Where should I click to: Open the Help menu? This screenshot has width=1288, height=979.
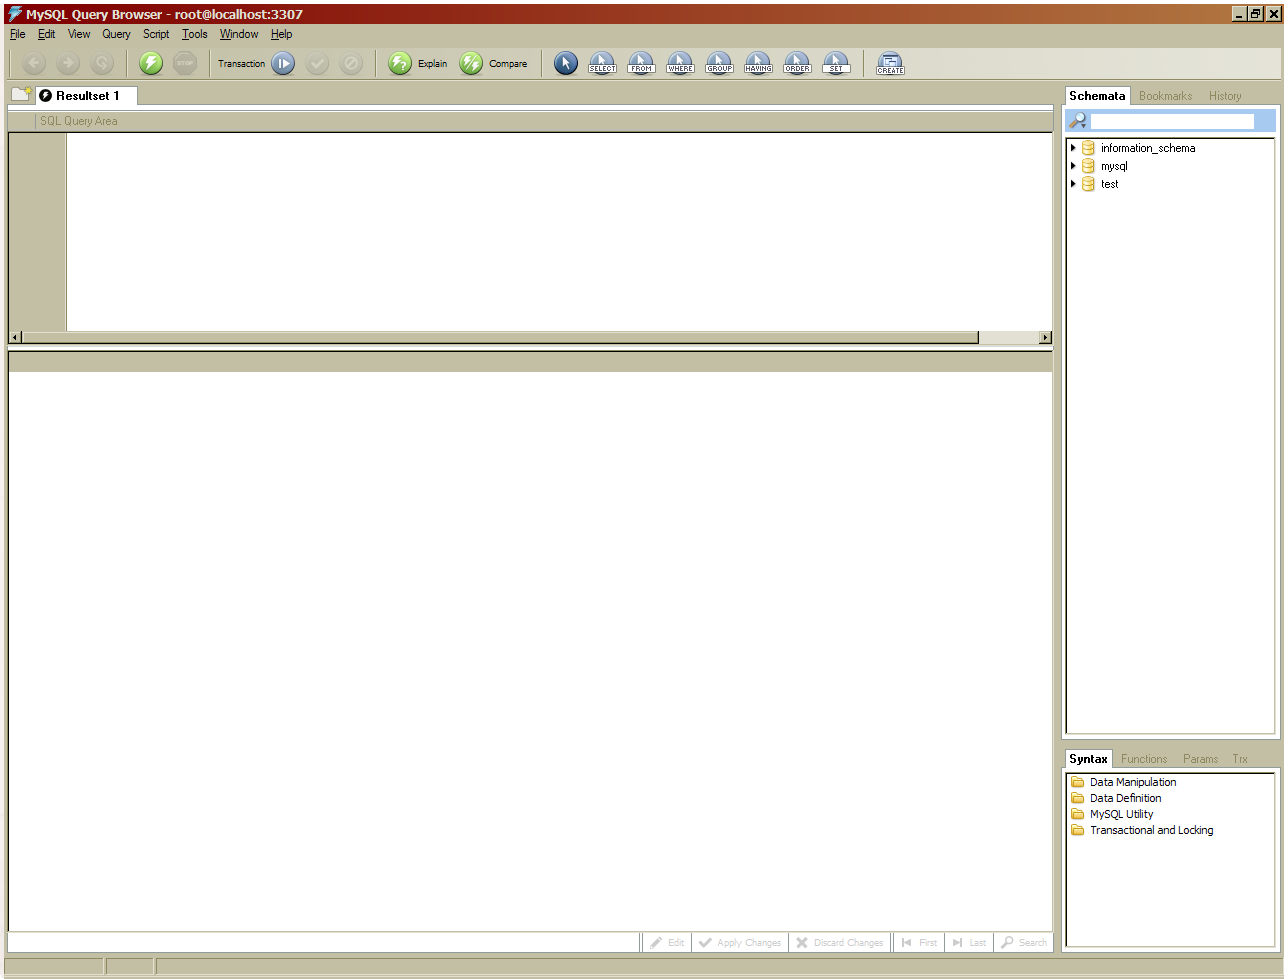coord(282,34)
